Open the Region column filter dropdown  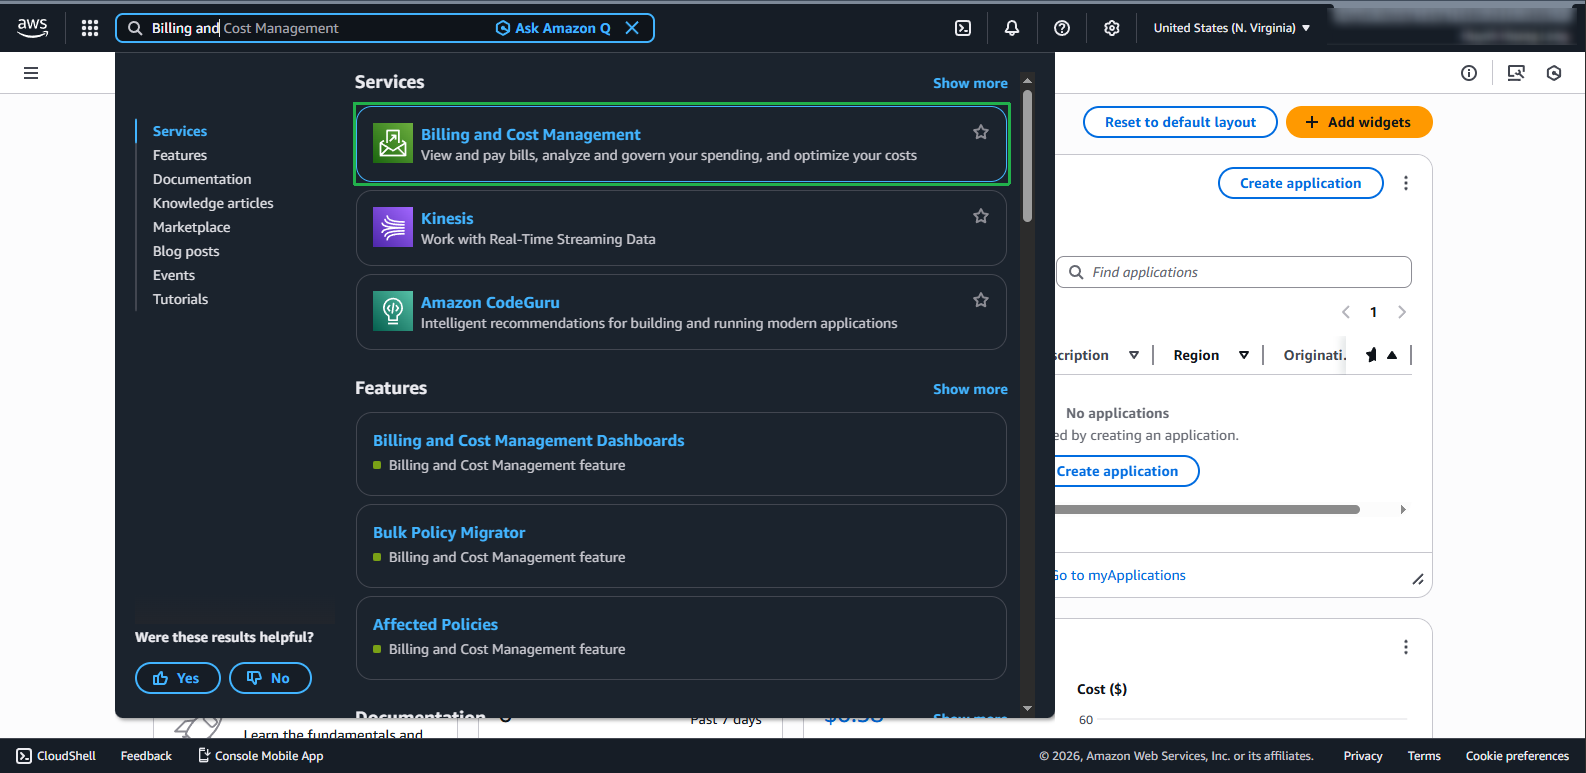point(1244,355)
